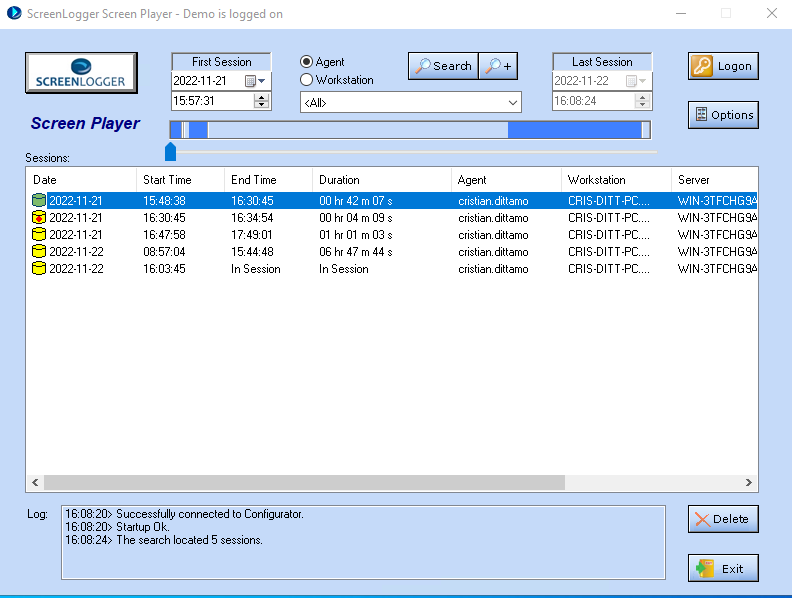The image size is (792, 598).
Task: Click the yellow session icon for 08:57:04
Action: tap(39, 252)
